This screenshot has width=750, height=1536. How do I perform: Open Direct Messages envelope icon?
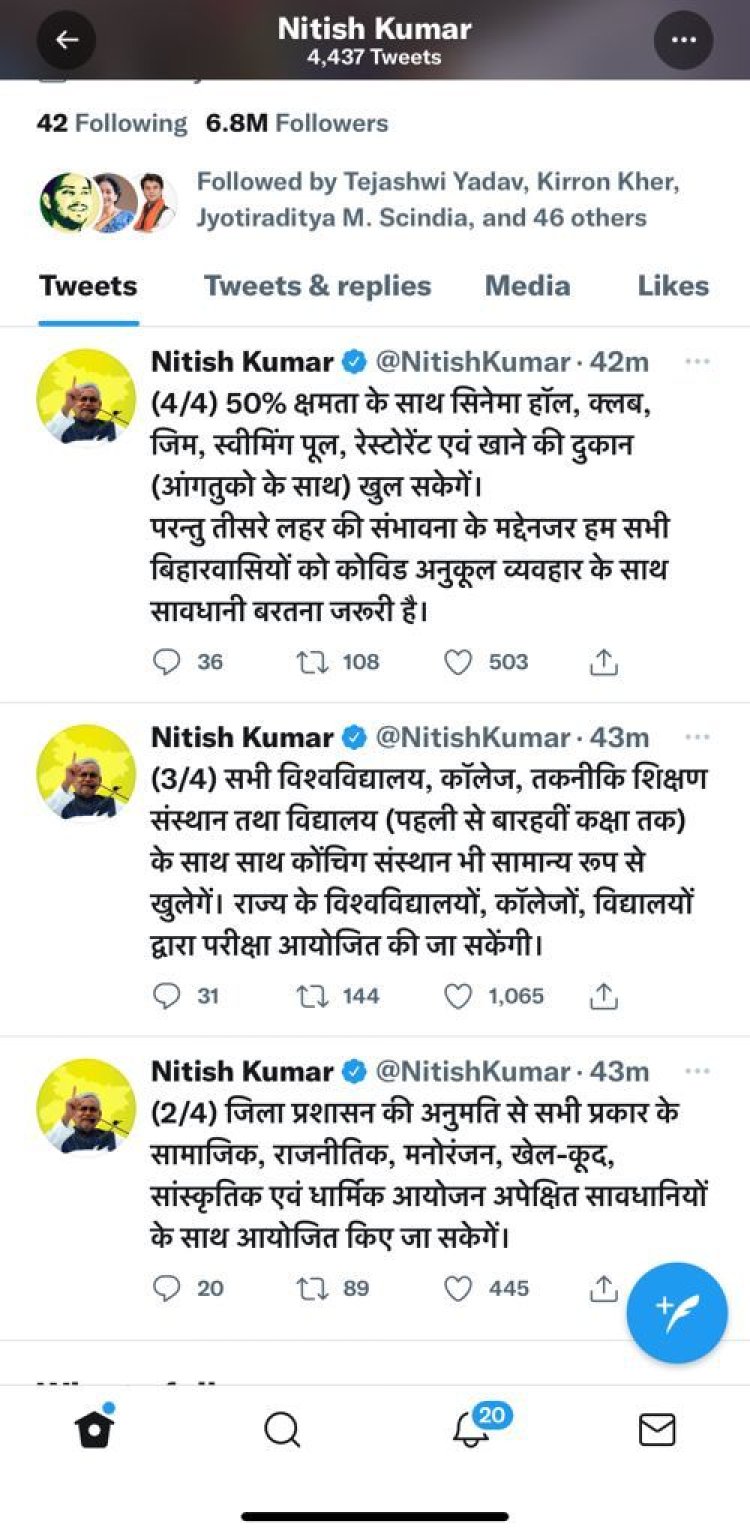tap(657, 1430)
